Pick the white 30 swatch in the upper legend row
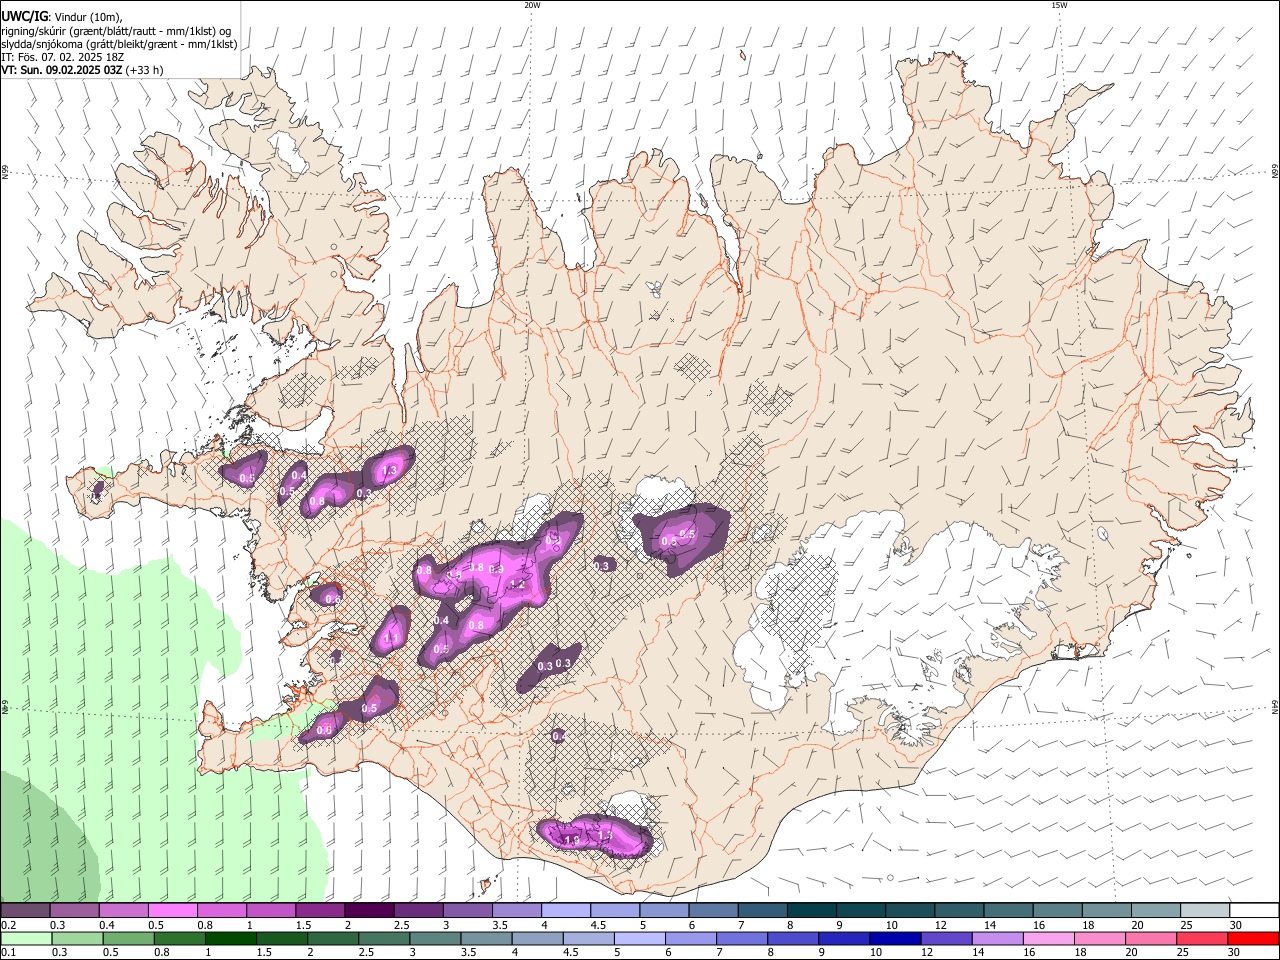Screen dimensions: 1280x960 (1255, 911)
